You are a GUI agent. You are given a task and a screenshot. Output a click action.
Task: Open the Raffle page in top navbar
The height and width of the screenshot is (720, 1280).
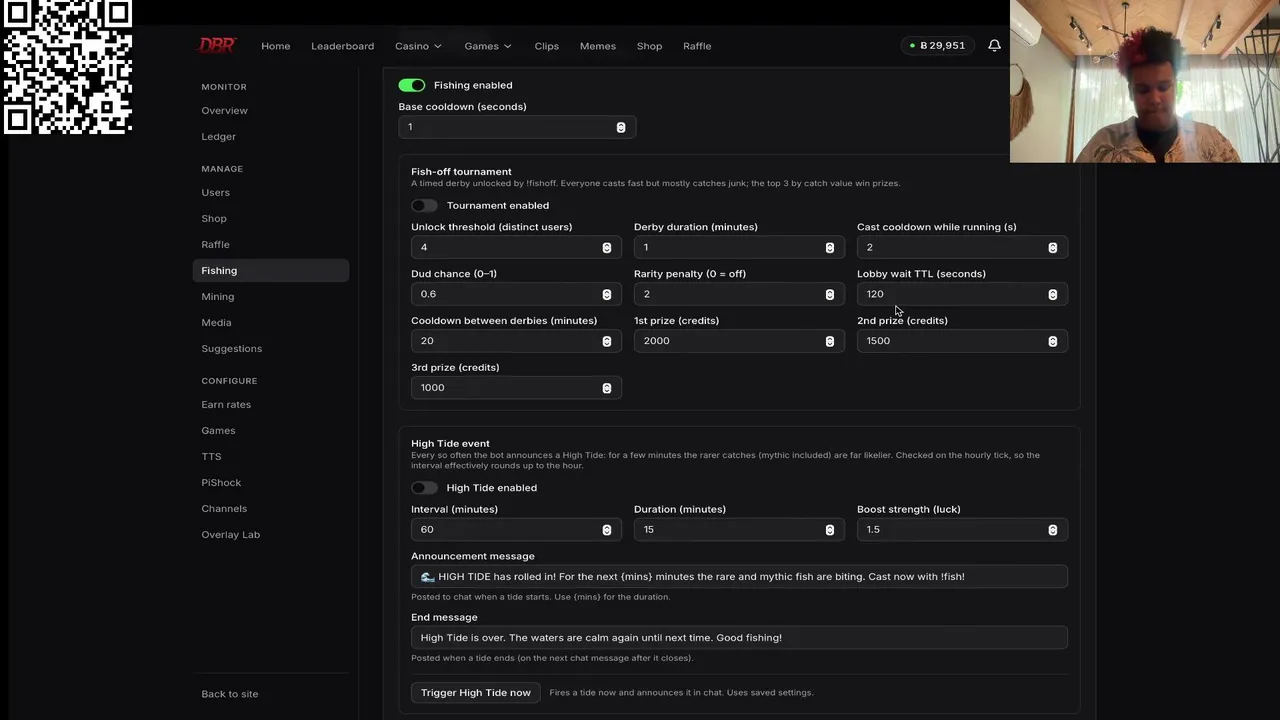coord(697,46)
